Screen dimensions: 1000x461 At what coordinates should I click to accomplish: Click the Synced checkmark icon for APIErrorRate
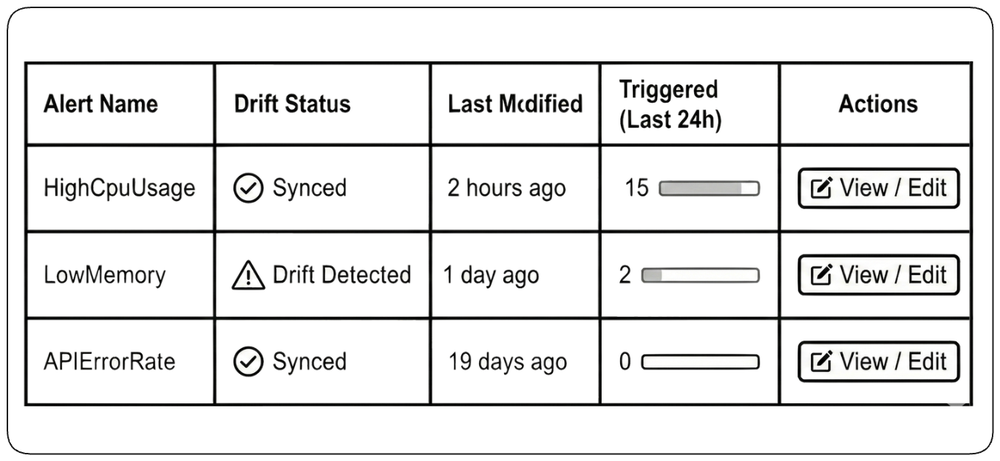[x=248, y=362]
